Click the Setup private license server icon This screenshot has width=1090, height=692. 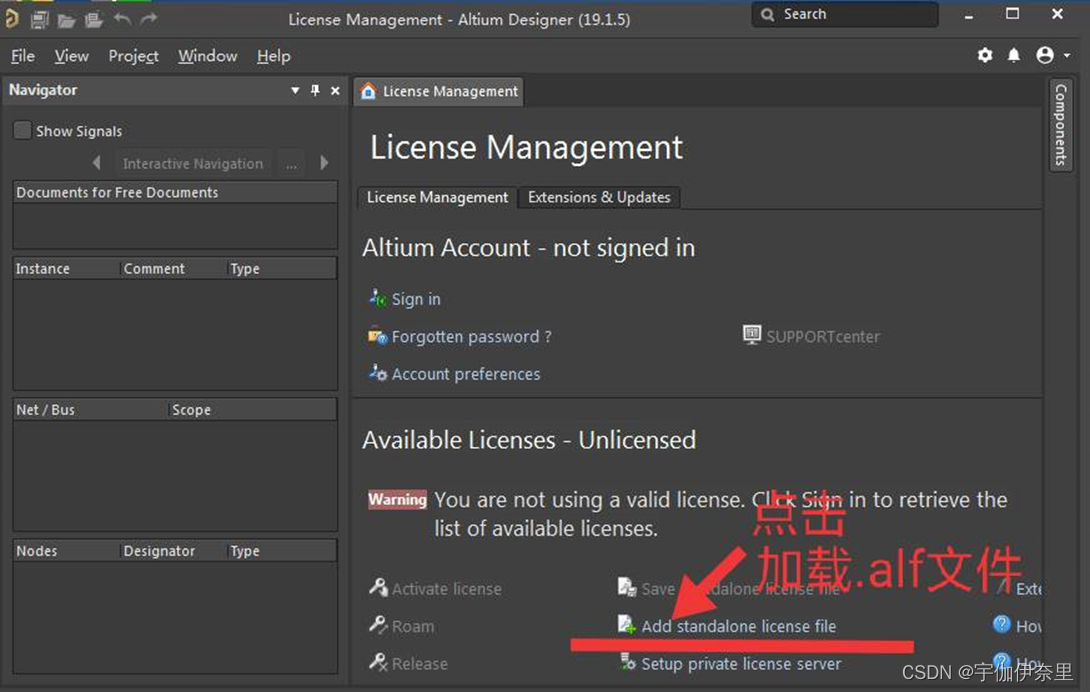(x=628, y=662)
